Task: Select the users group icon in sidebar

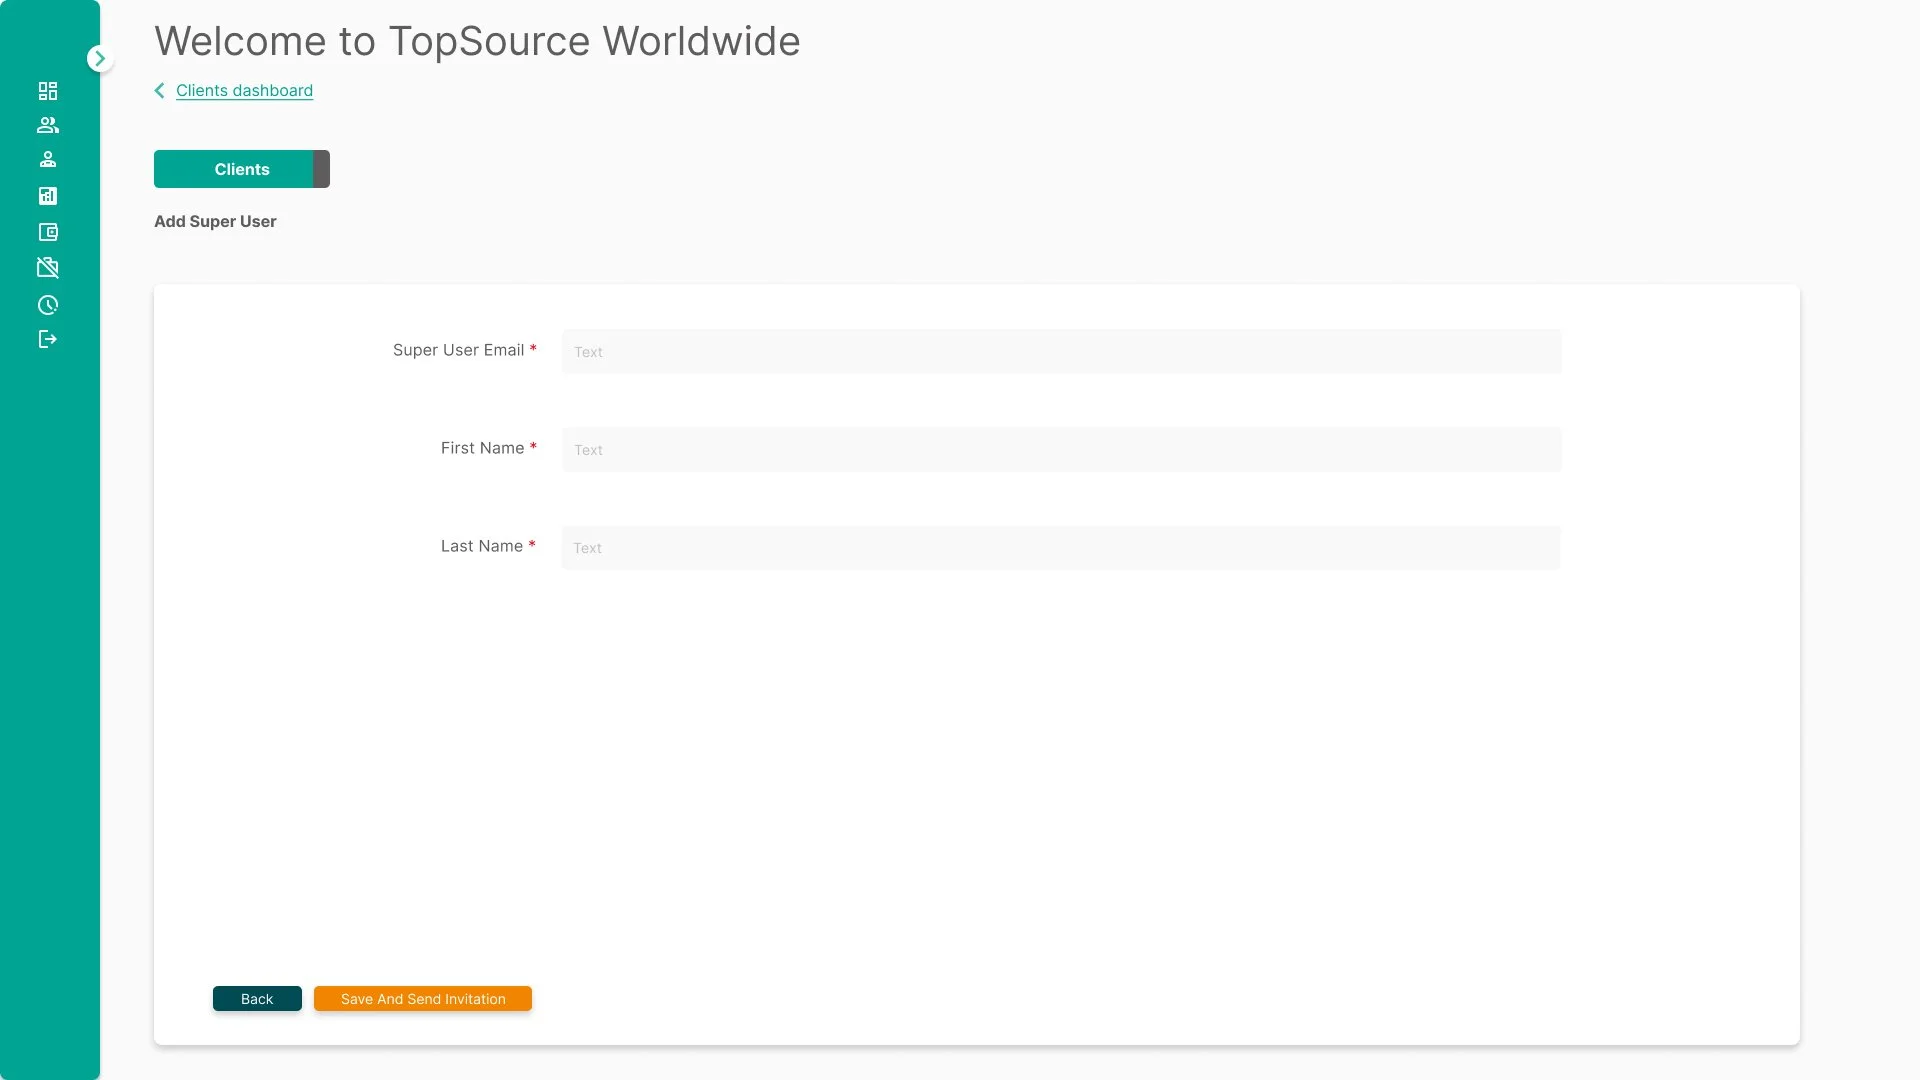Action: pyautogui.click(x=48, y=125)
